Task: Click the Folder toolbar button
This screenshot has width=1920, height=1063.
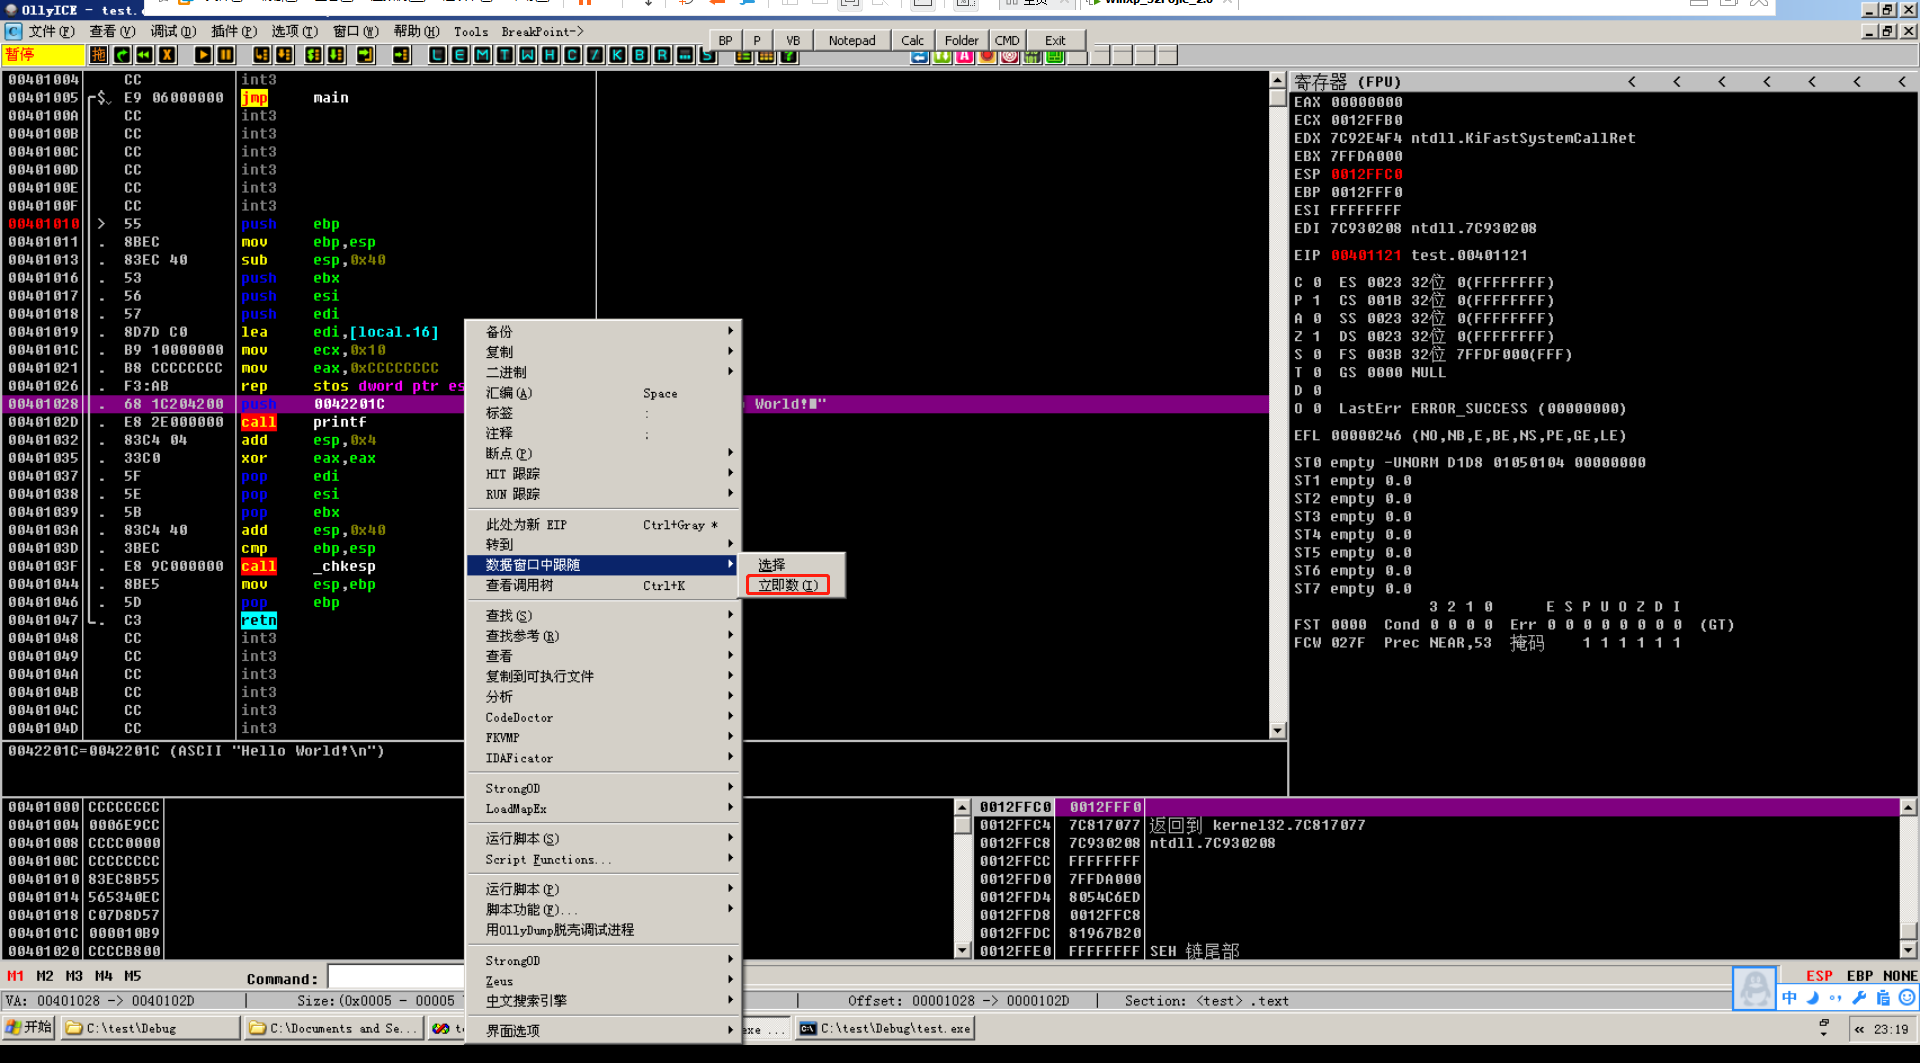Action: point(961,40)
